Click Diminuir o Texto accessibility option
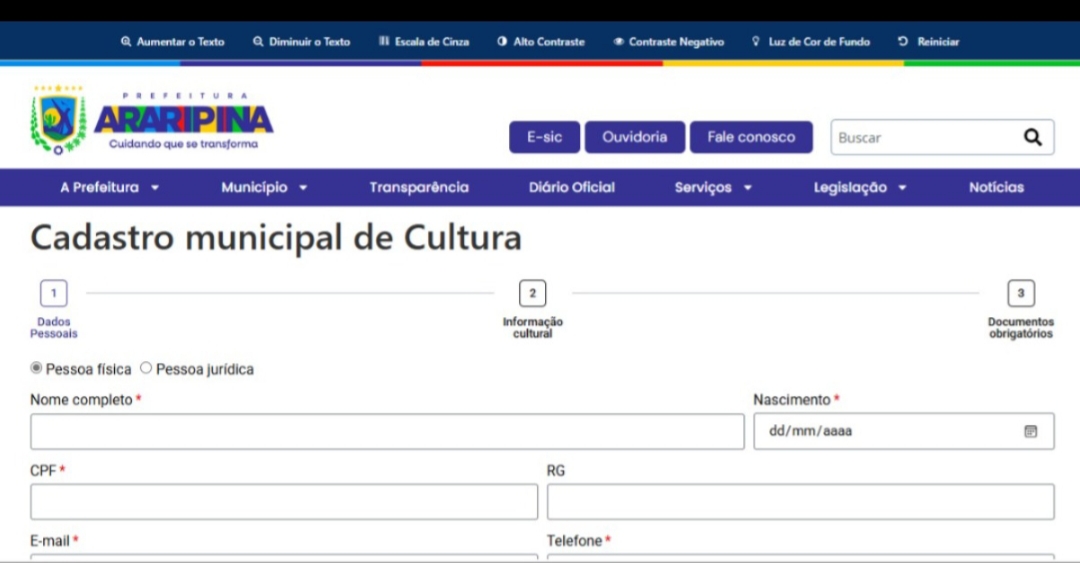This screenshot has height=563, width=1080. [x=302, y=42]
